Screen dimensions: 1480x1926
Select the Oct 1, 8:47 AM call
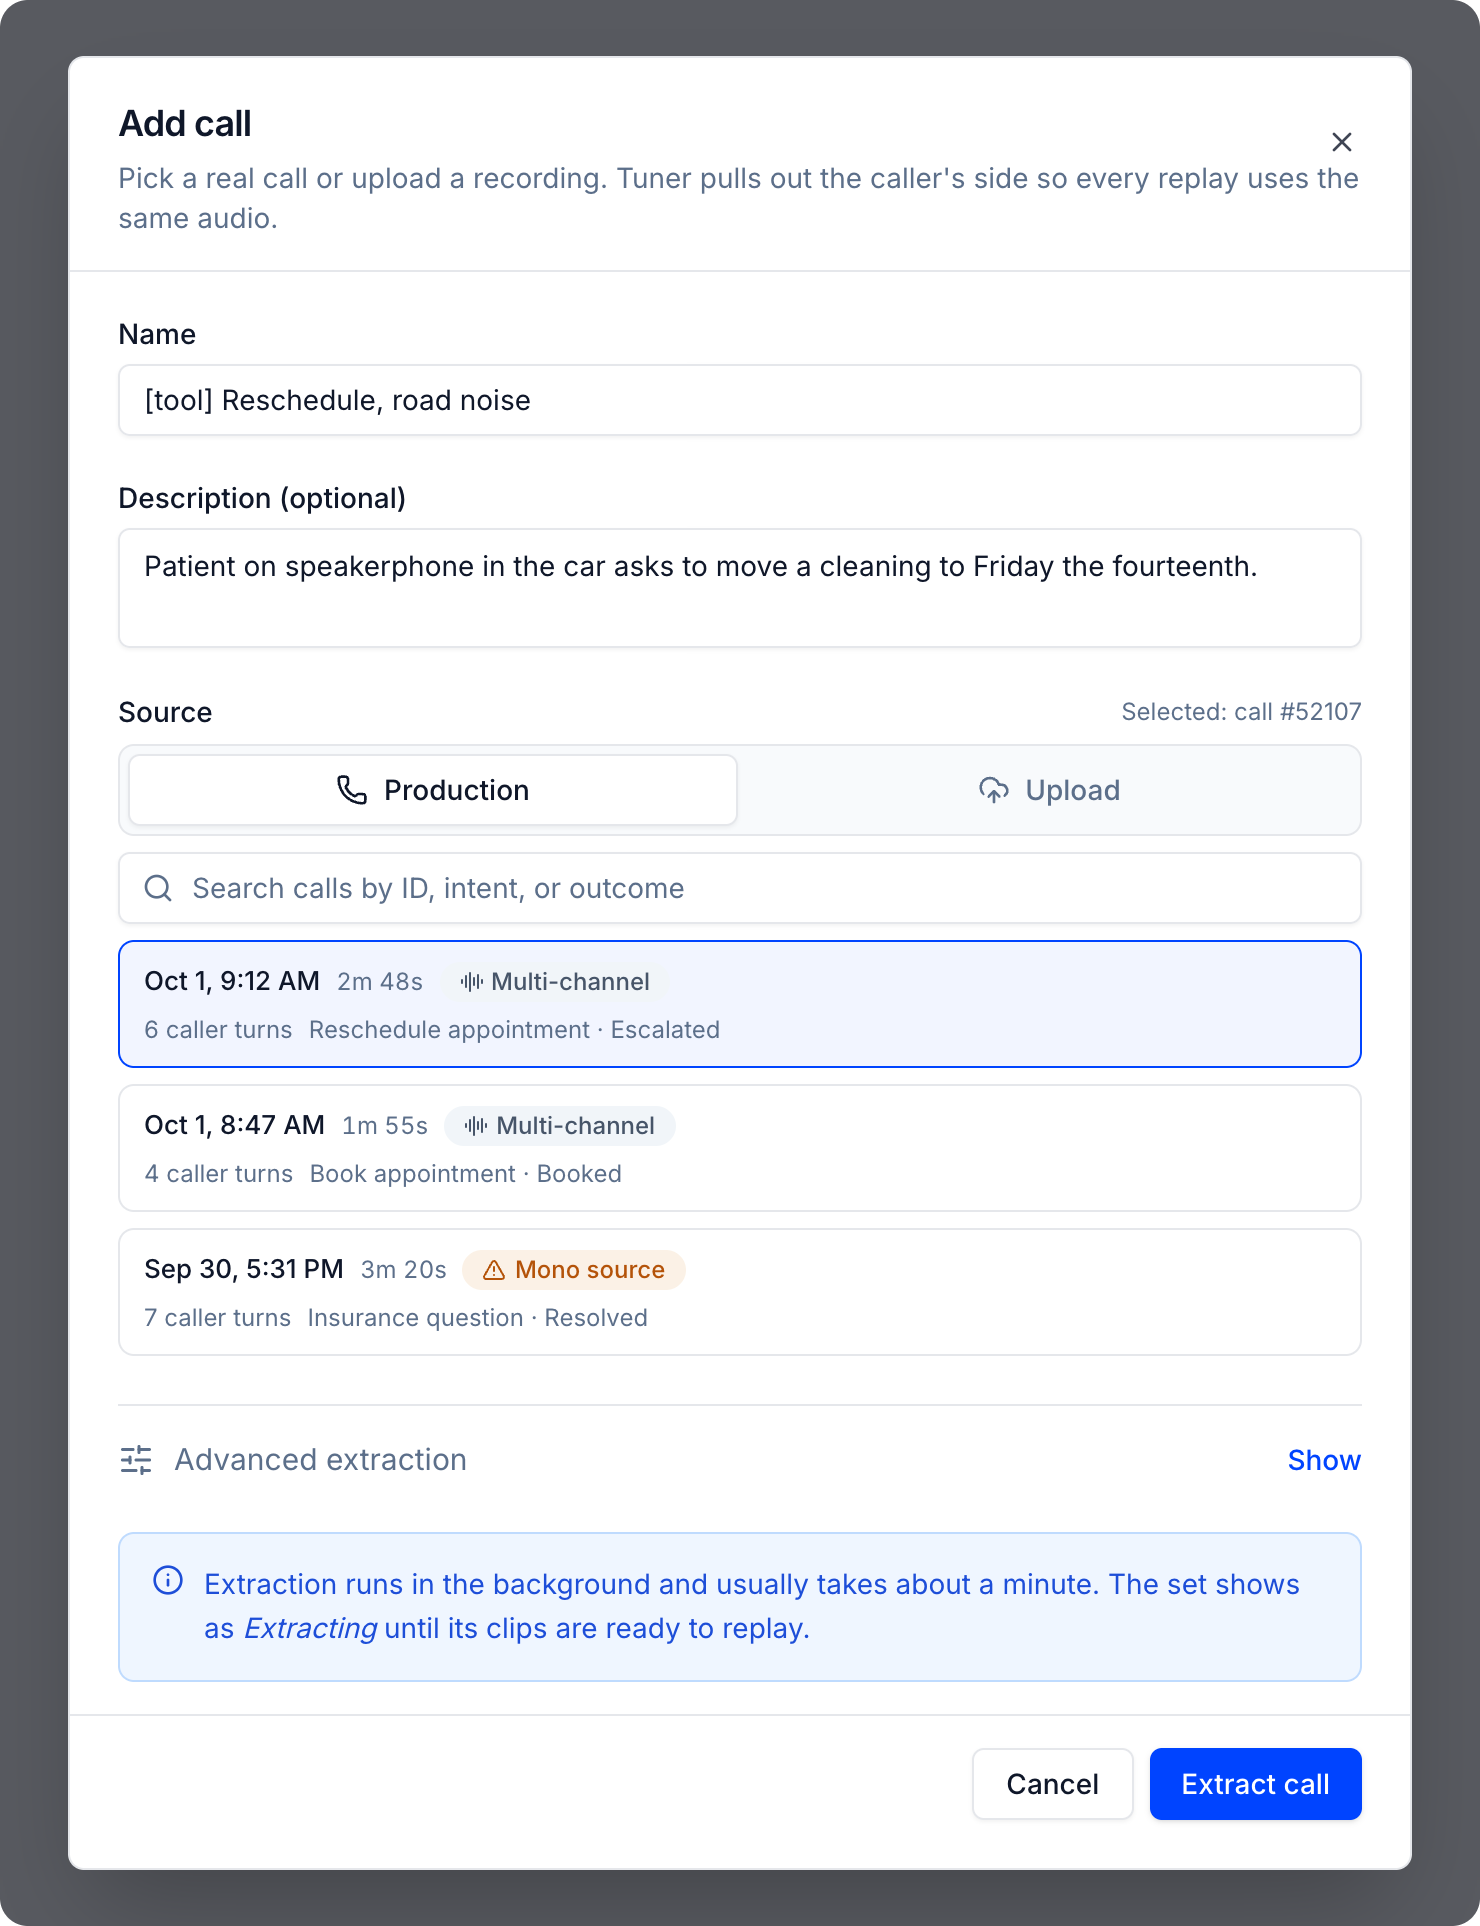tap(740, 1148)
